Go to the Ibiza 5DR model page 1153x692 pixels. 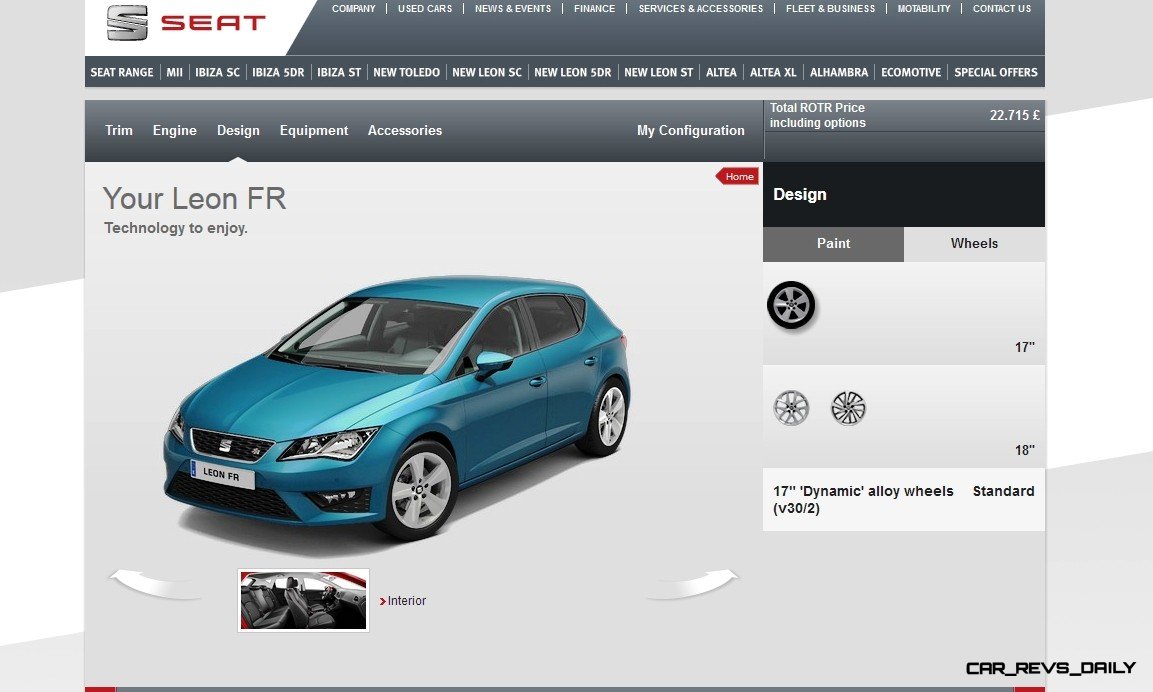(x=278, y=72)
